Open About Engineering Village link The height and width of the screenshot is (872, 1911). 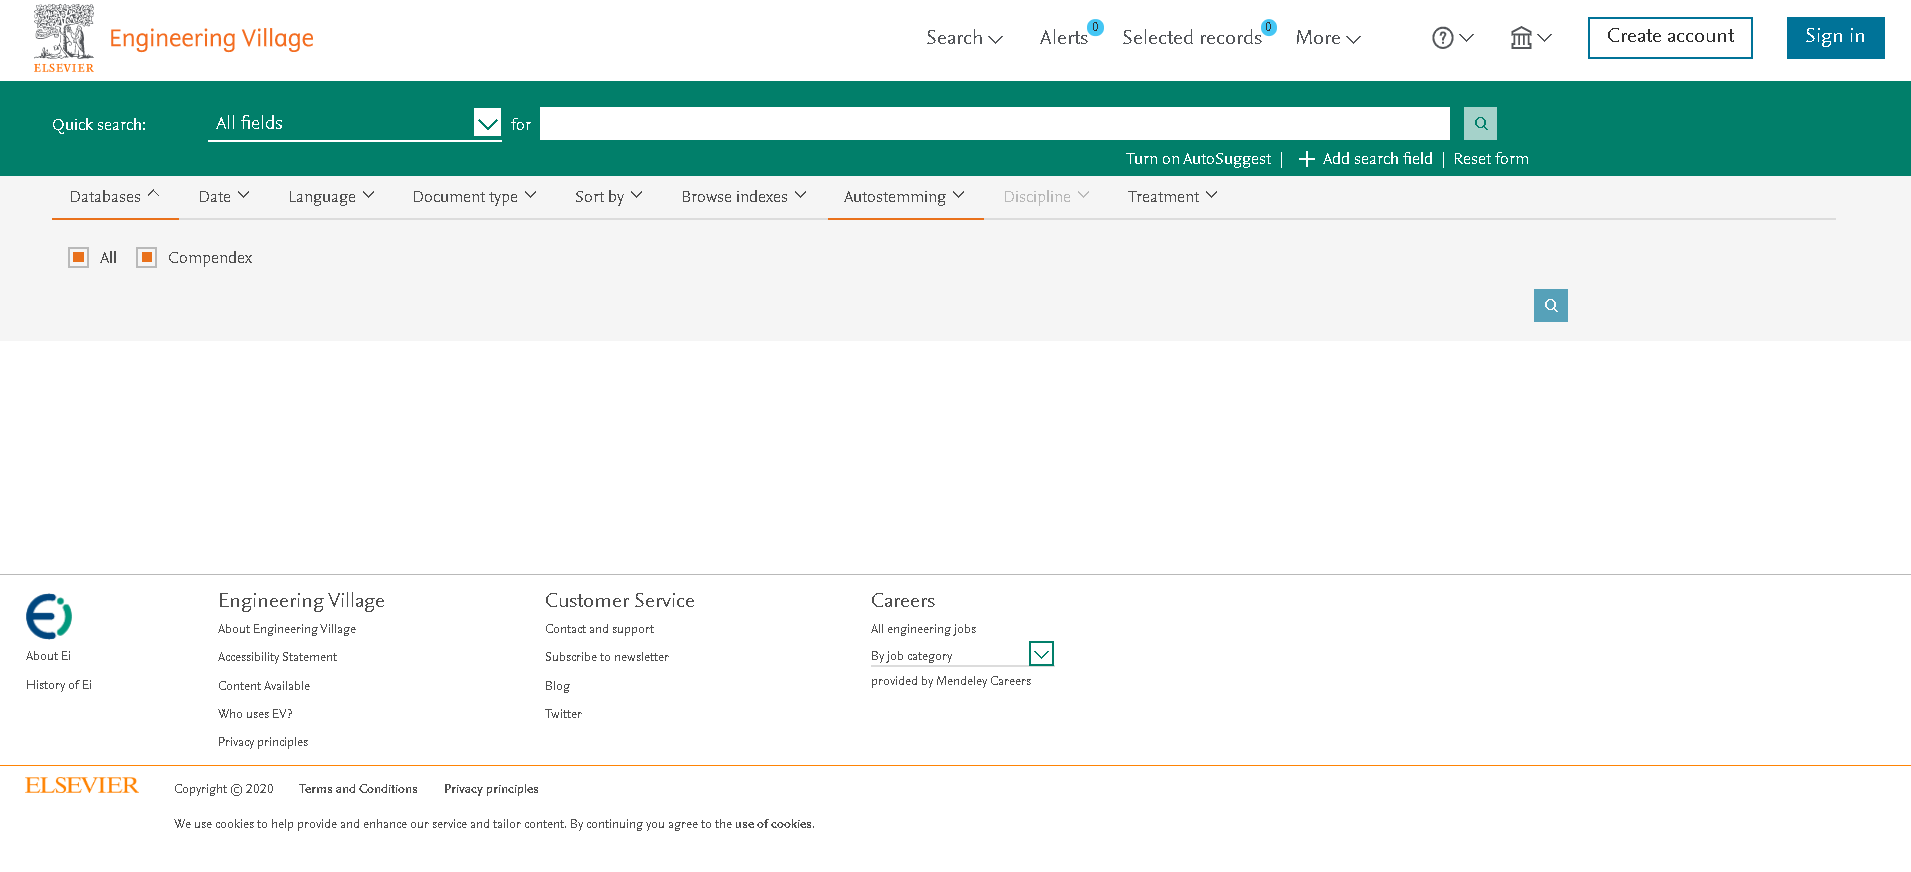coord(287,629)
